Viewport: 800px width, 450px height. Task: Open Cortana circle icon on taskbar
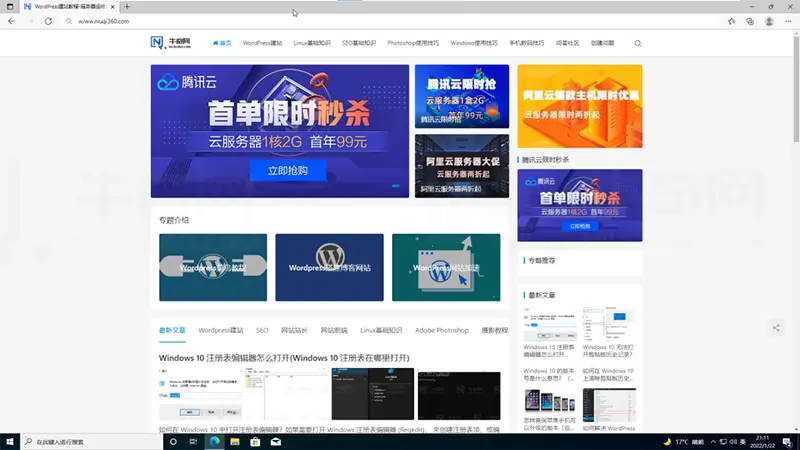173,442
